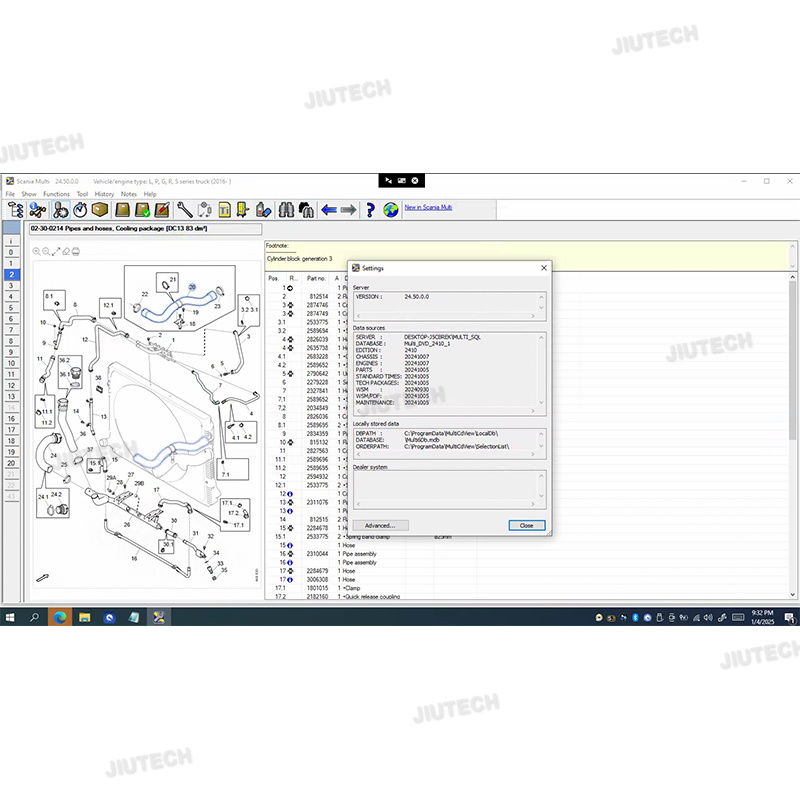This screenshot has height=800, width=800.
Task: Click the print icon above the diagram
Action: [76, 251]
